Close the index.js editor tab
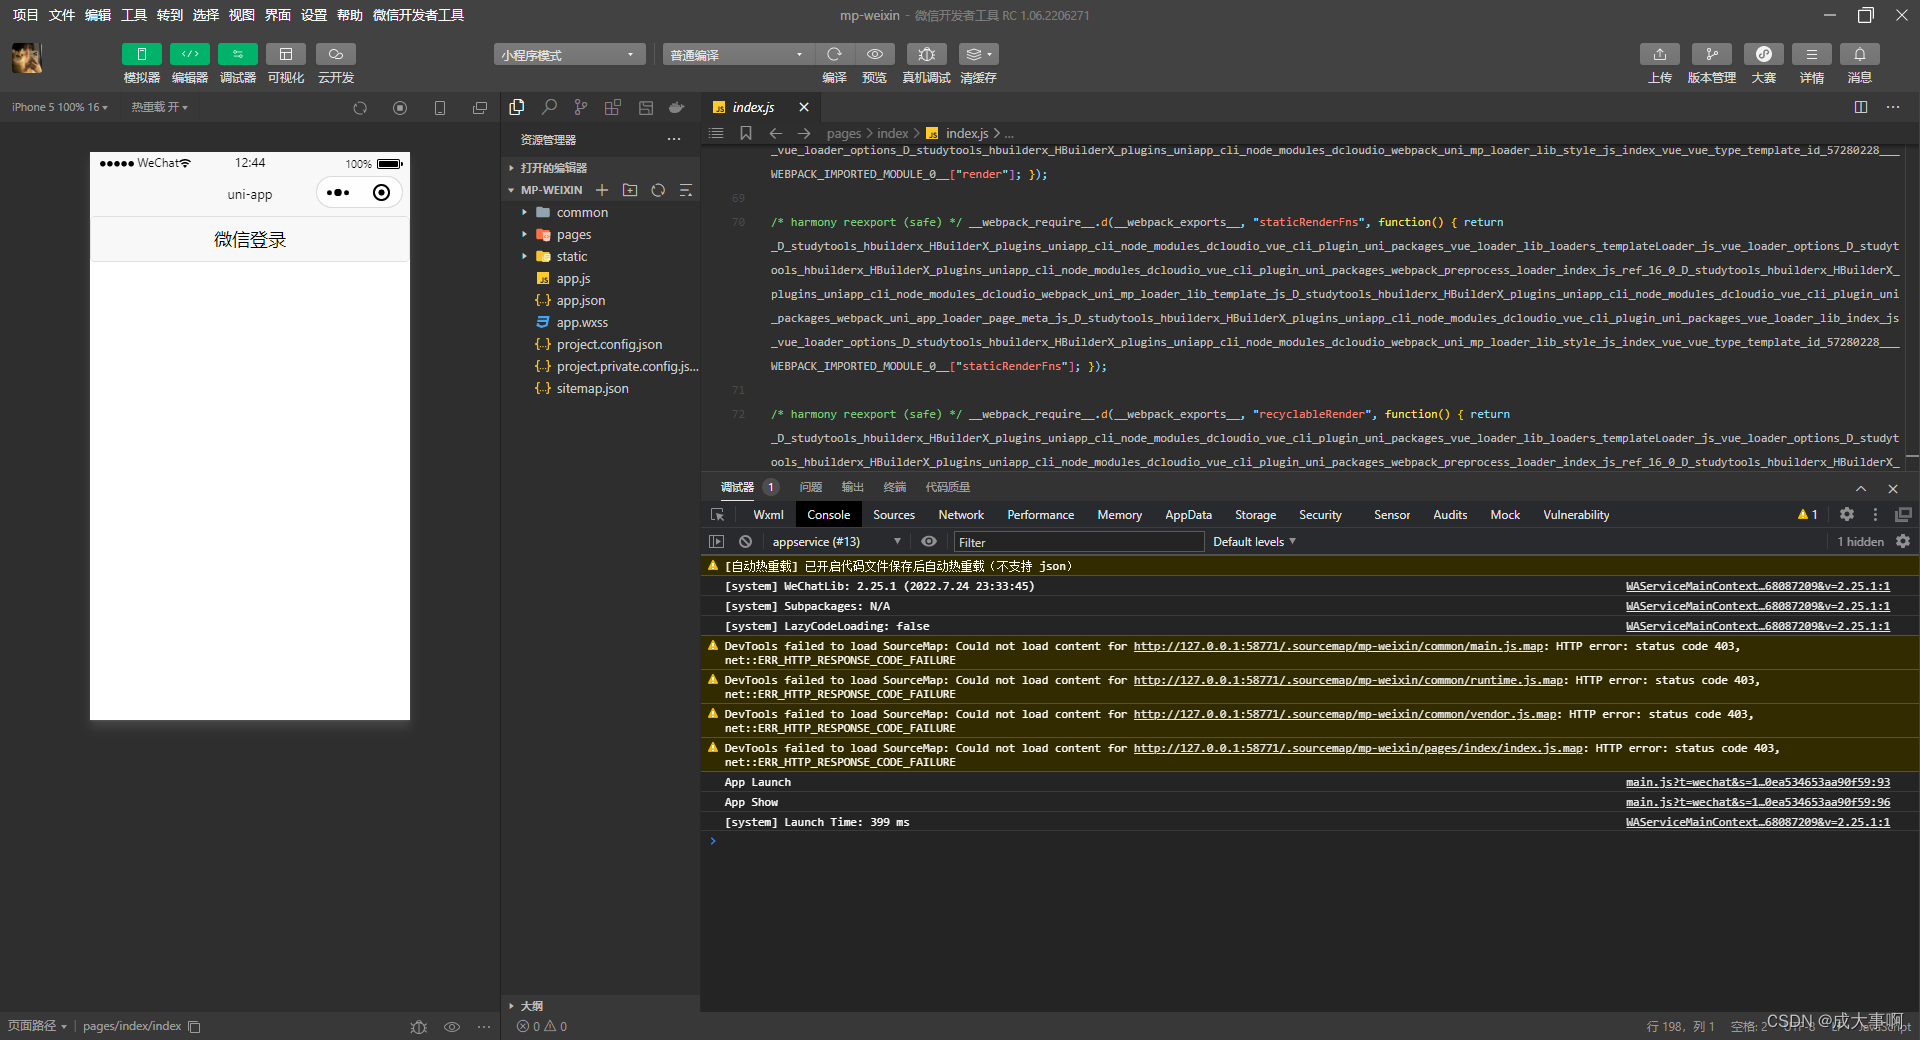This screenshot has height=1040, width=1920. 804,107
